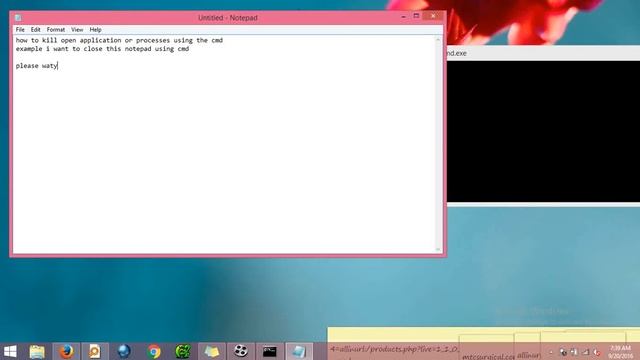Close the Untitled - Notepad window
The image size is (640, 360).
(x=433, y=16)
